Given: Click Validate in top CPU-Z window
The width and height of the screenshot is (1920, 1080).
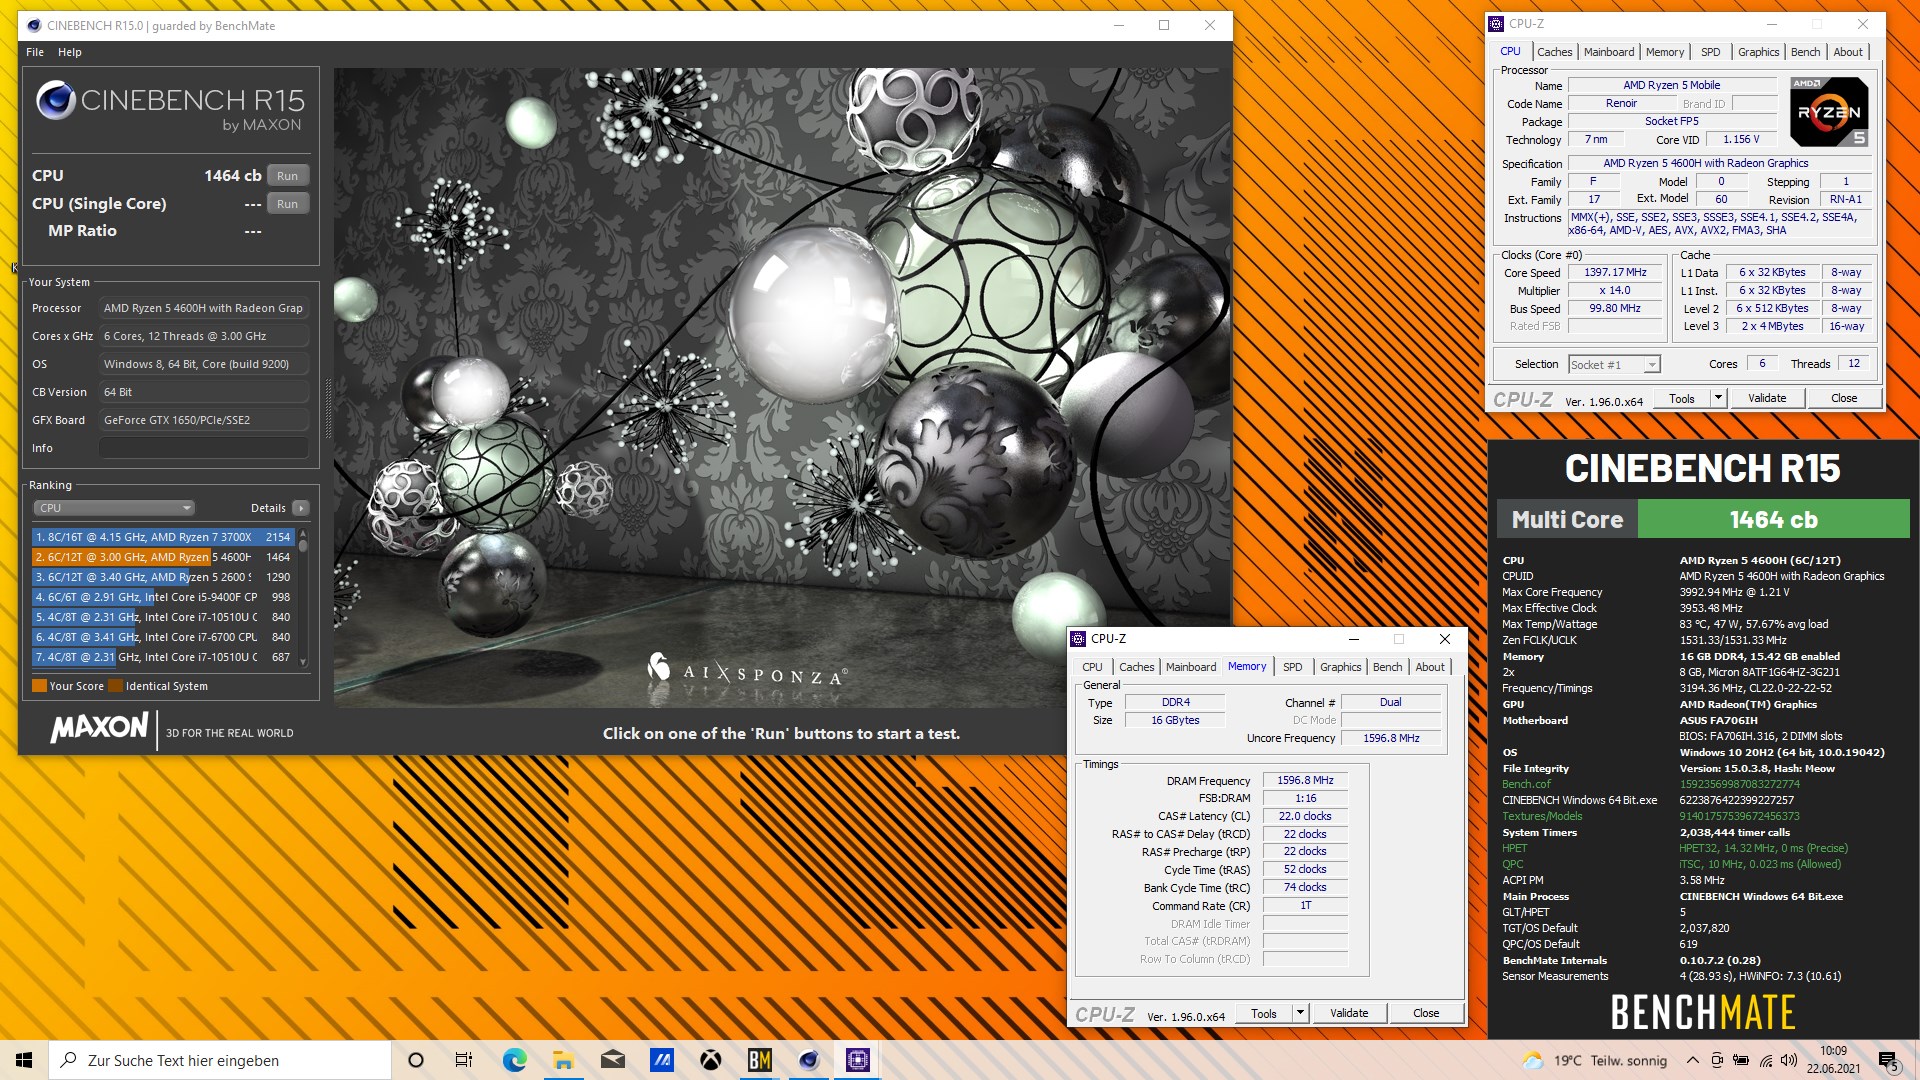Looking at the screenshot, I should click(1767, 398).
